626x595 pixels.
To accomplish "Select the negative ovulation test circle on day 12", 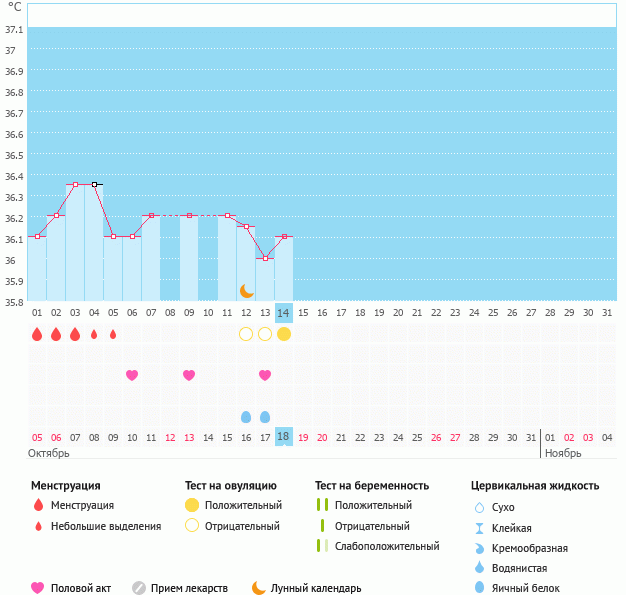I will 246,334.
